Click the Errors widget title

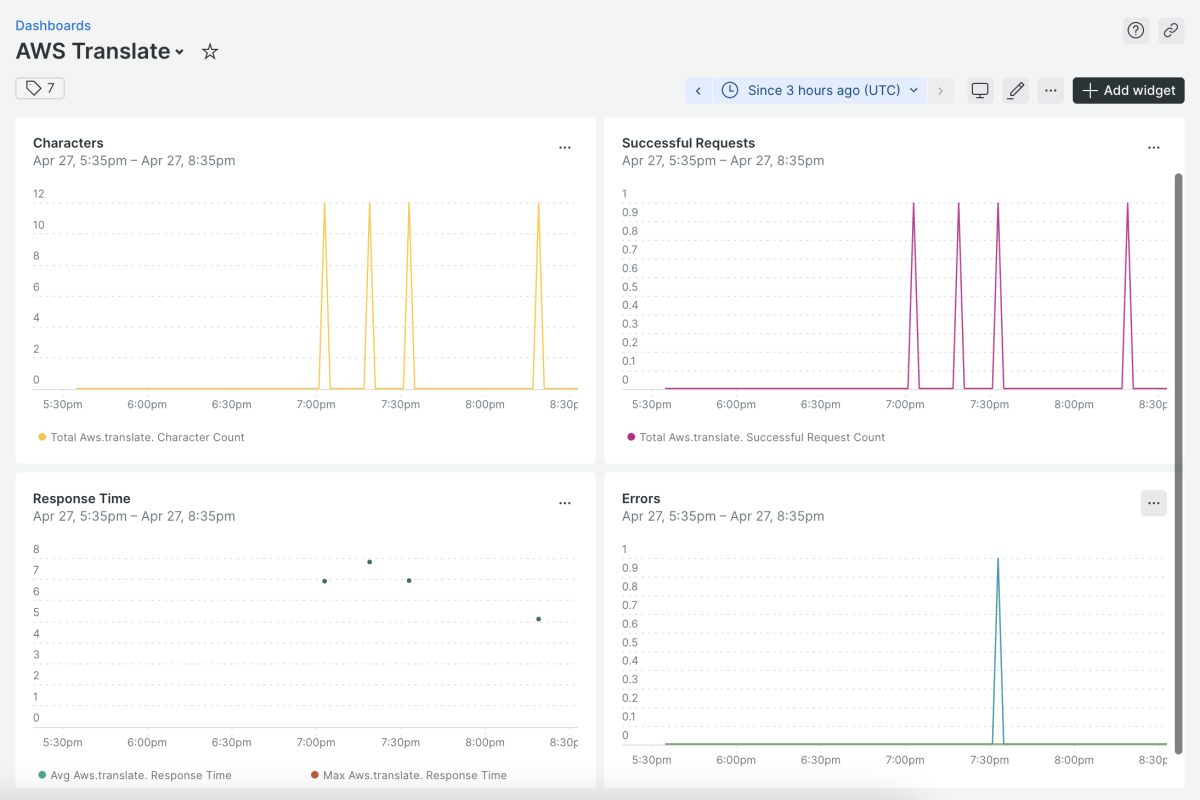[x=641, y=498]
